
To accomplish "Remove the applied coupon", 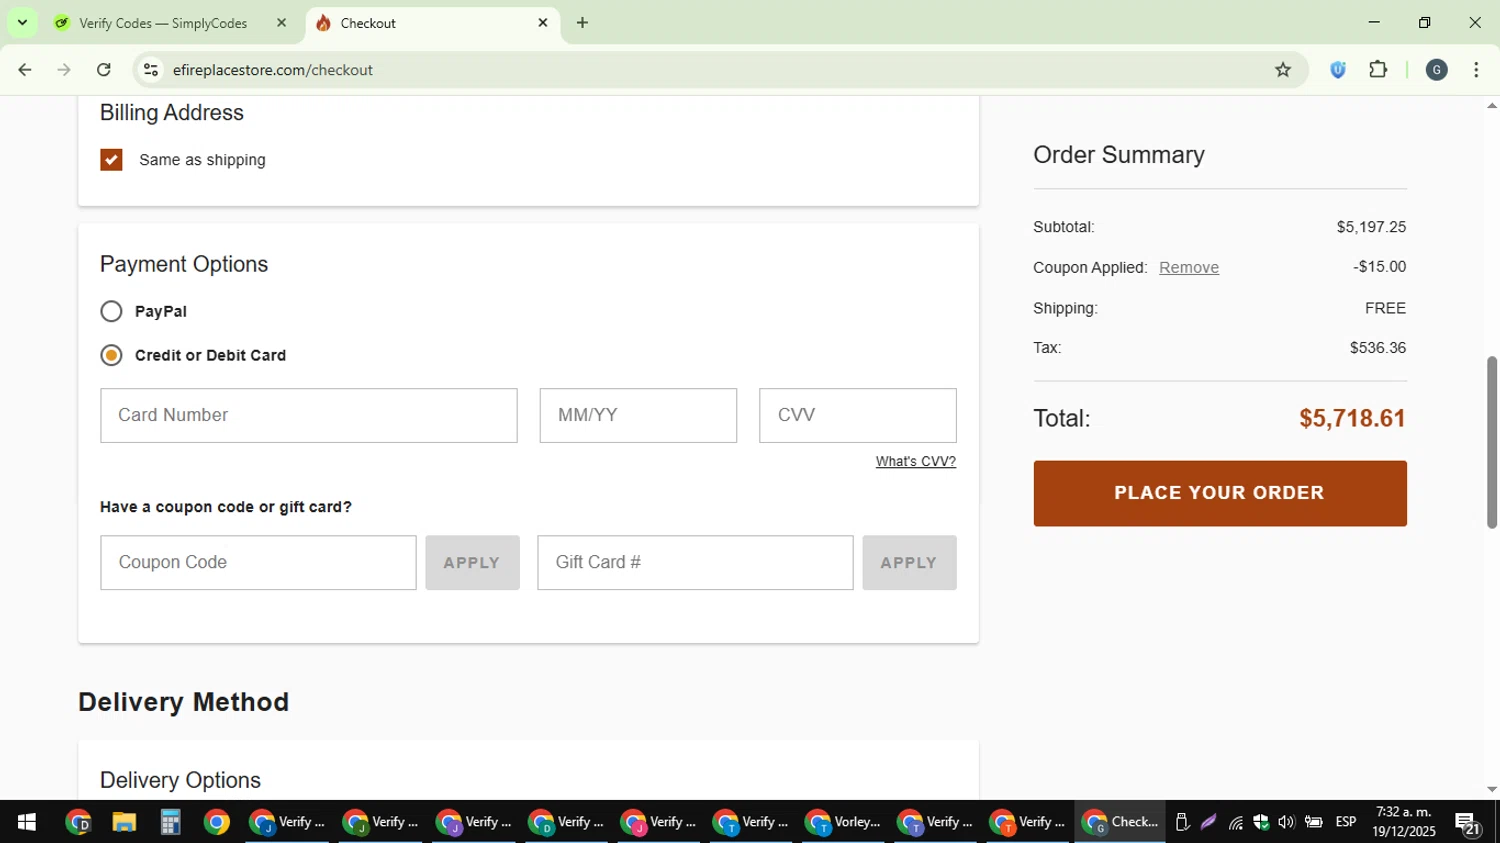I will pos(1189,267).
